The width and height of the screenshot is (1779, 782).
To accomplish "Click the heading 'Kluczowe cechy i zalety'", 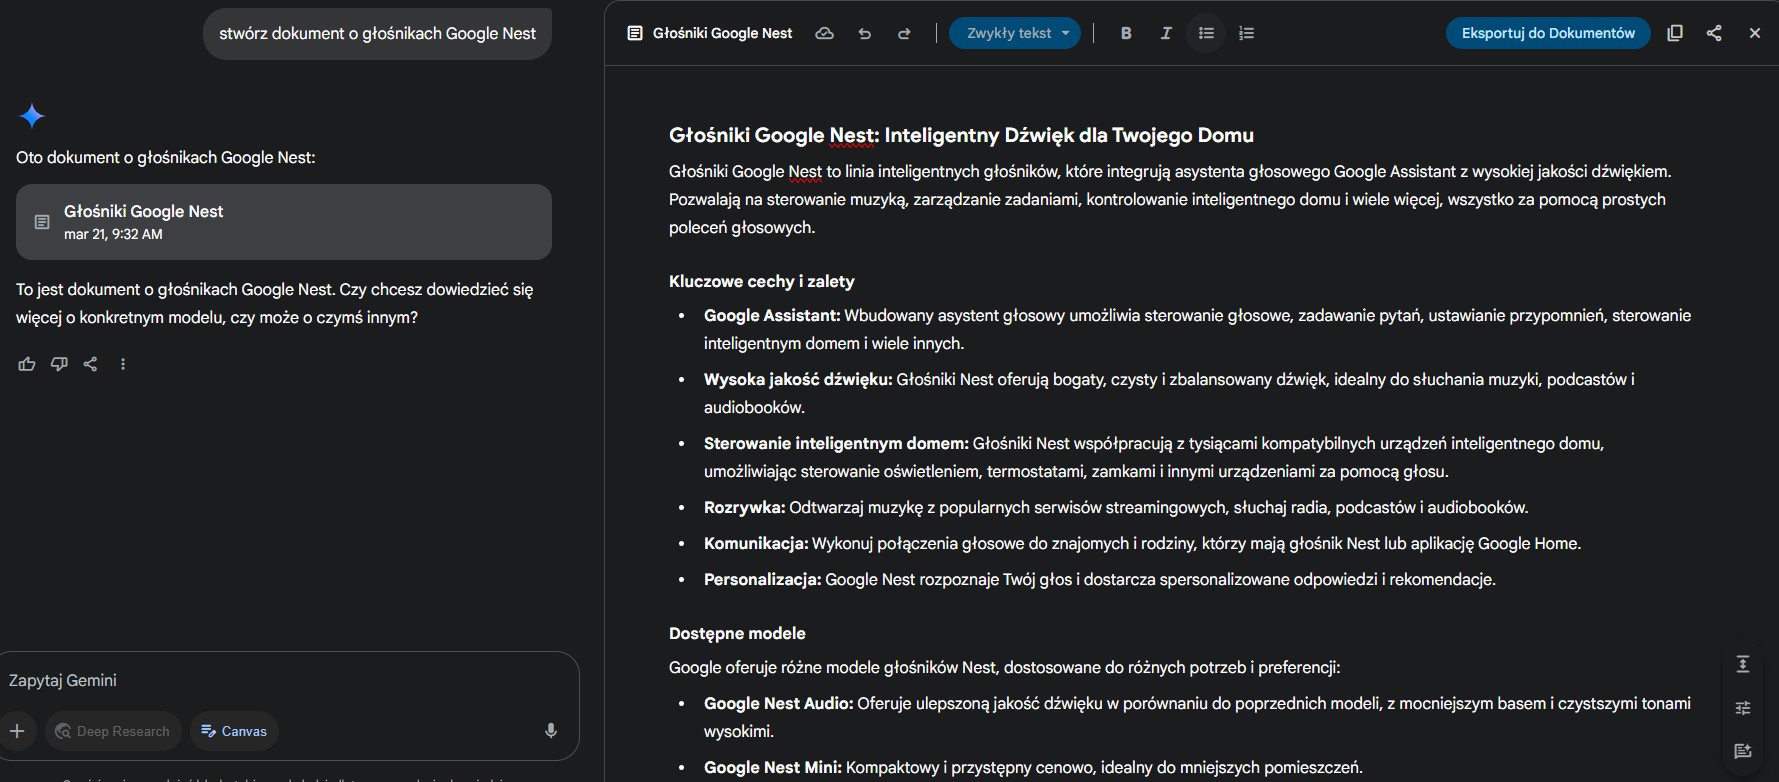I will (x=761, y=281).
